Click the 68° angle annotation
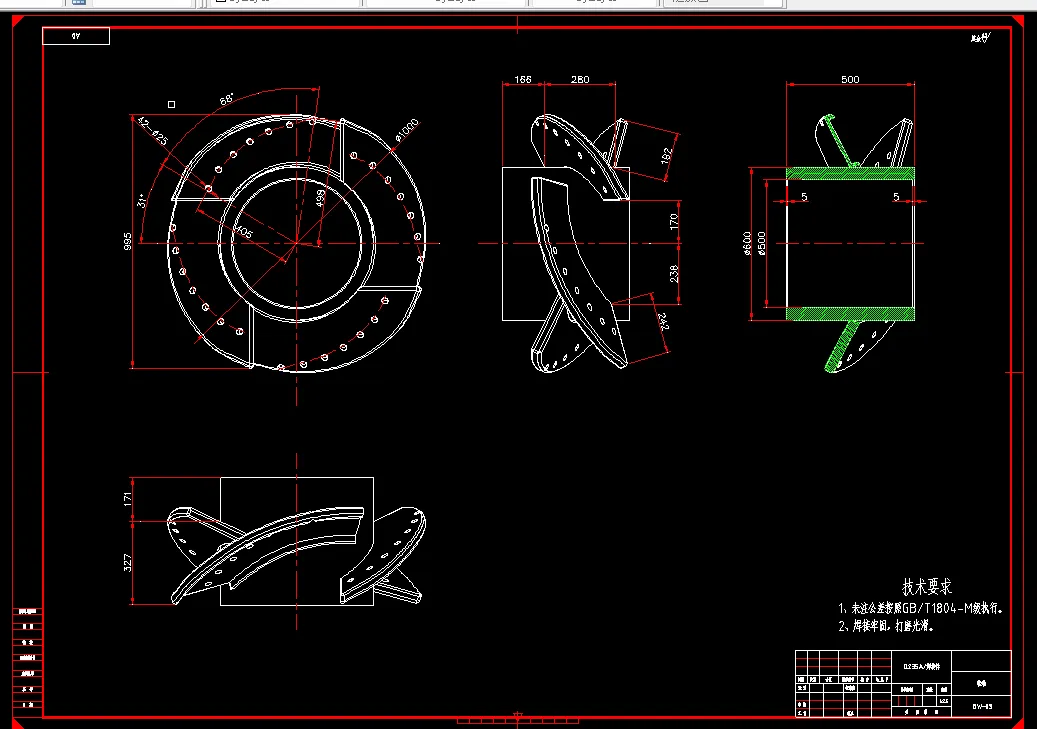The image size is (1037, 729). coord(226,100)
